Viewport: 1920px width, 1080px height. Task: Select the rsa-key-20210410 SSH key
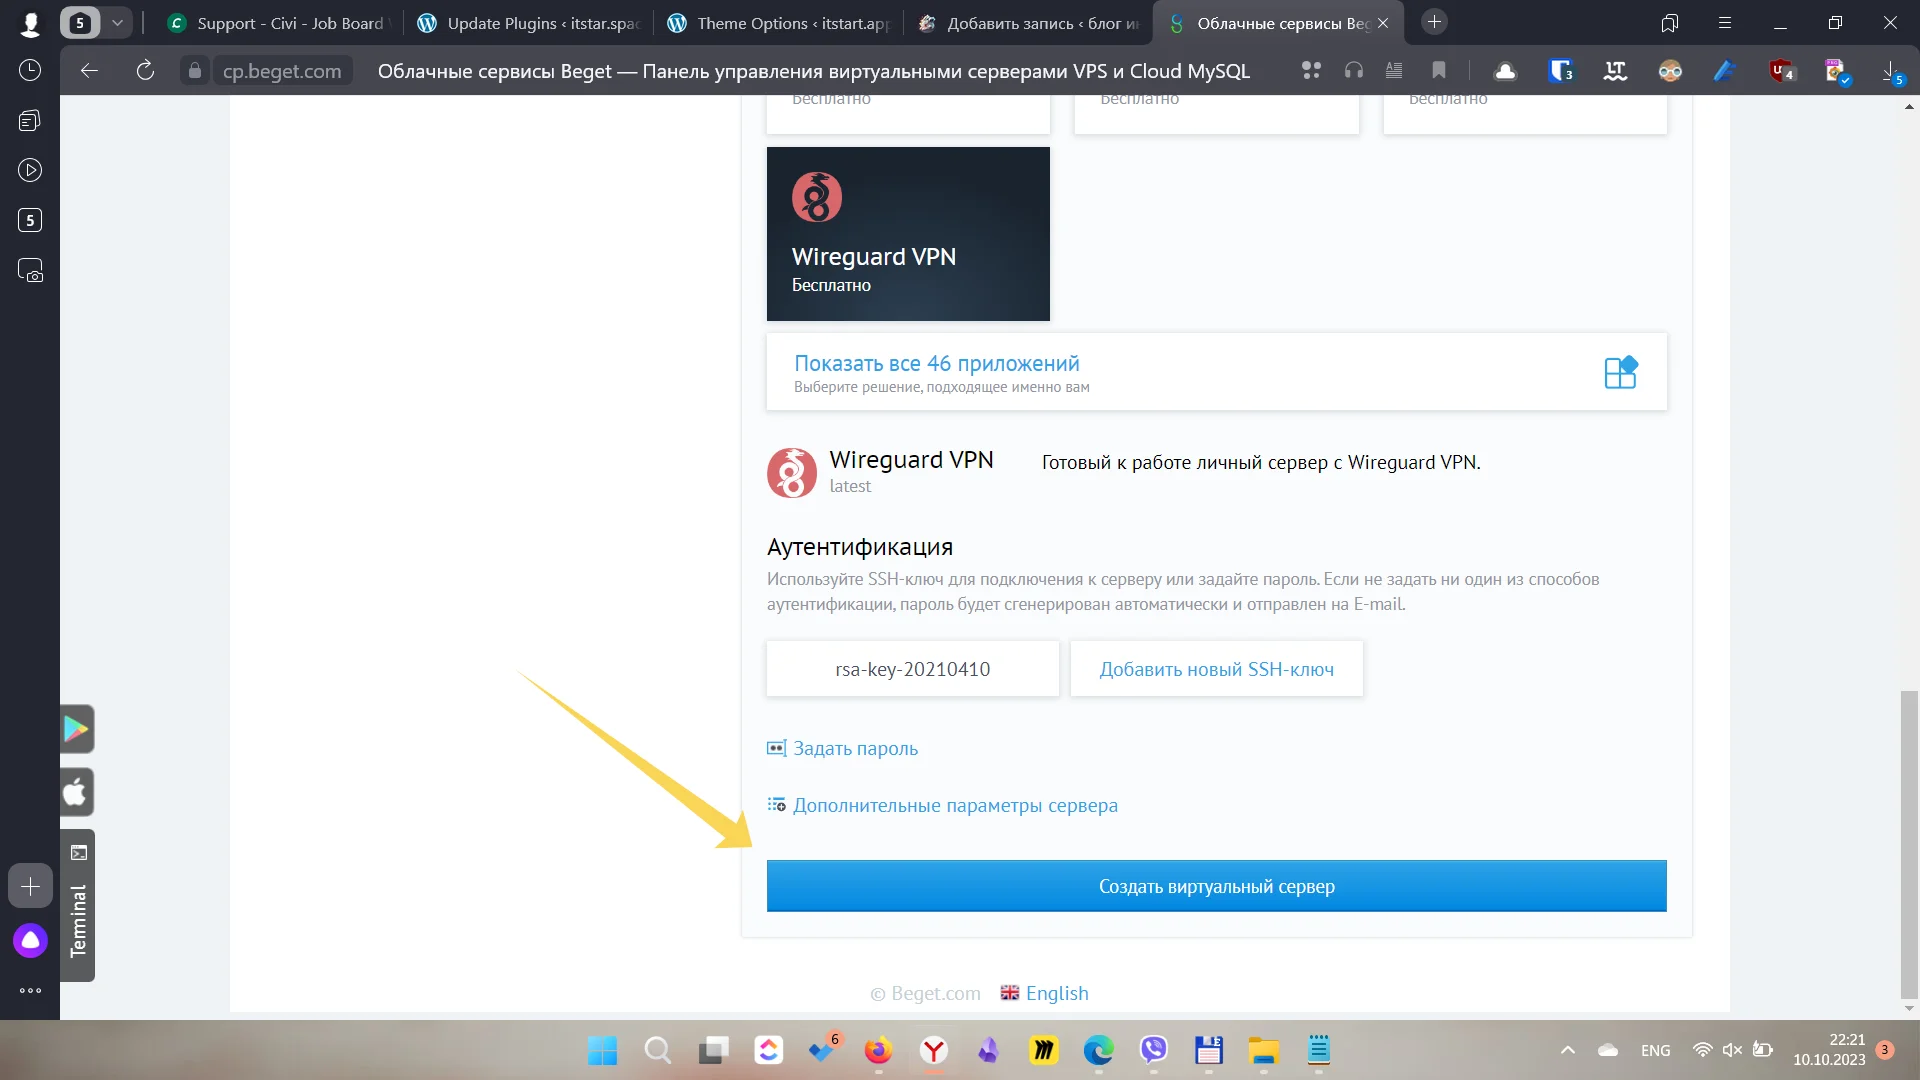[x=913, y=669]
